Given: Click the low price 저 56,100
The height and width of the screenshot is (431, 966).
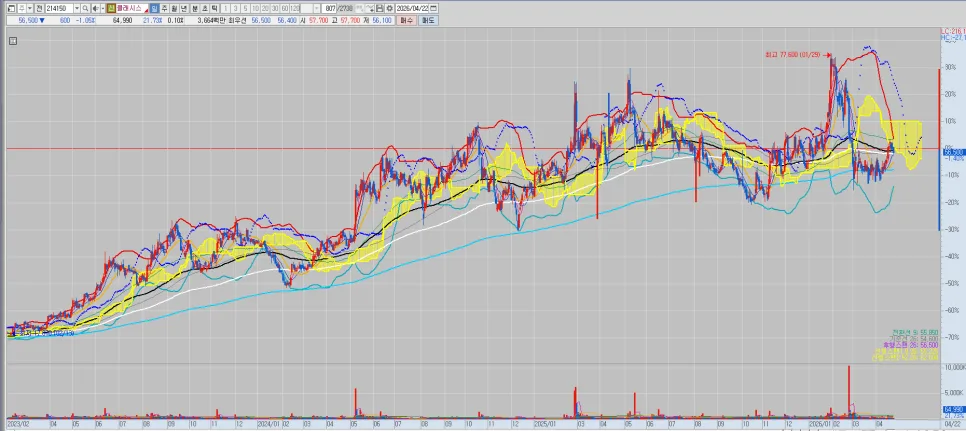Looking at the screenshot, I should (378, 20).
